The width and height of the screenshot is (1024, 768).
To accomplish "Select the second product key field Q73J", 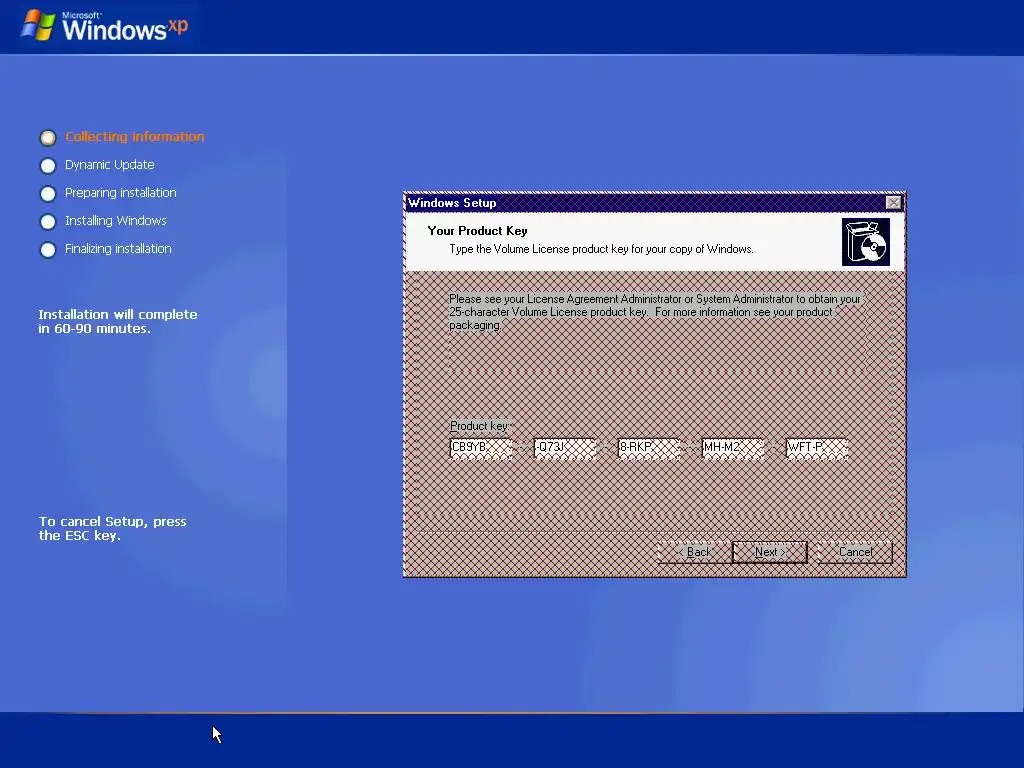I will pyautogui.click(x=565, y=447).
